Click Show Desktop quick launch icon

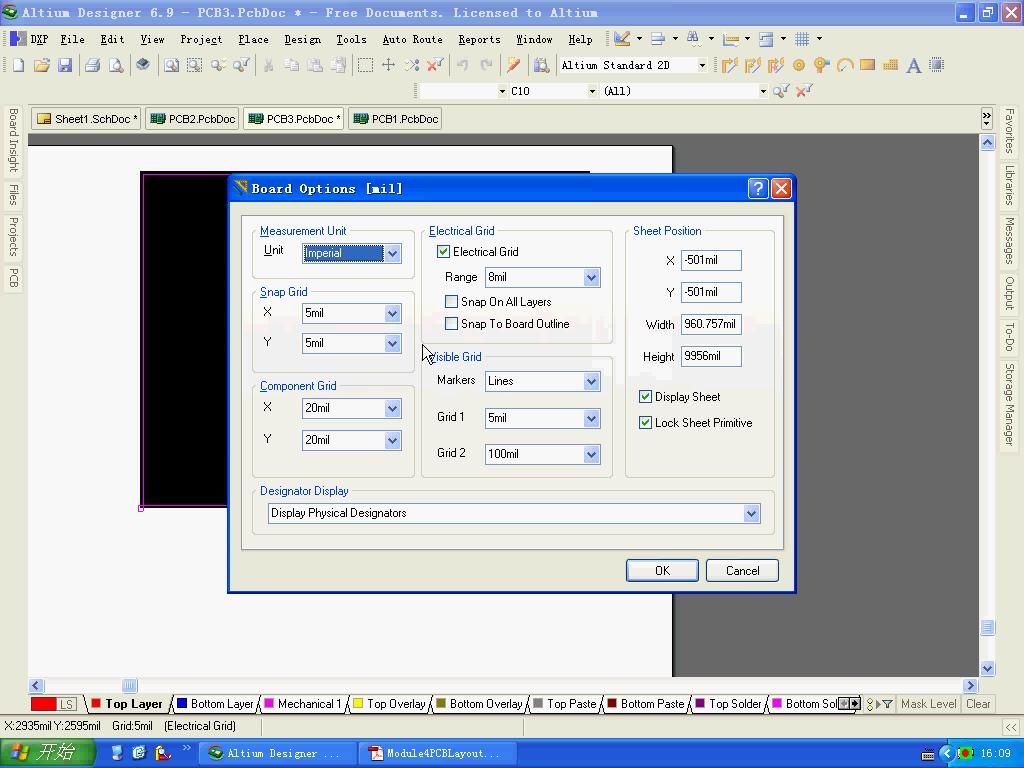pyautogui.click(x=117, y=753)
